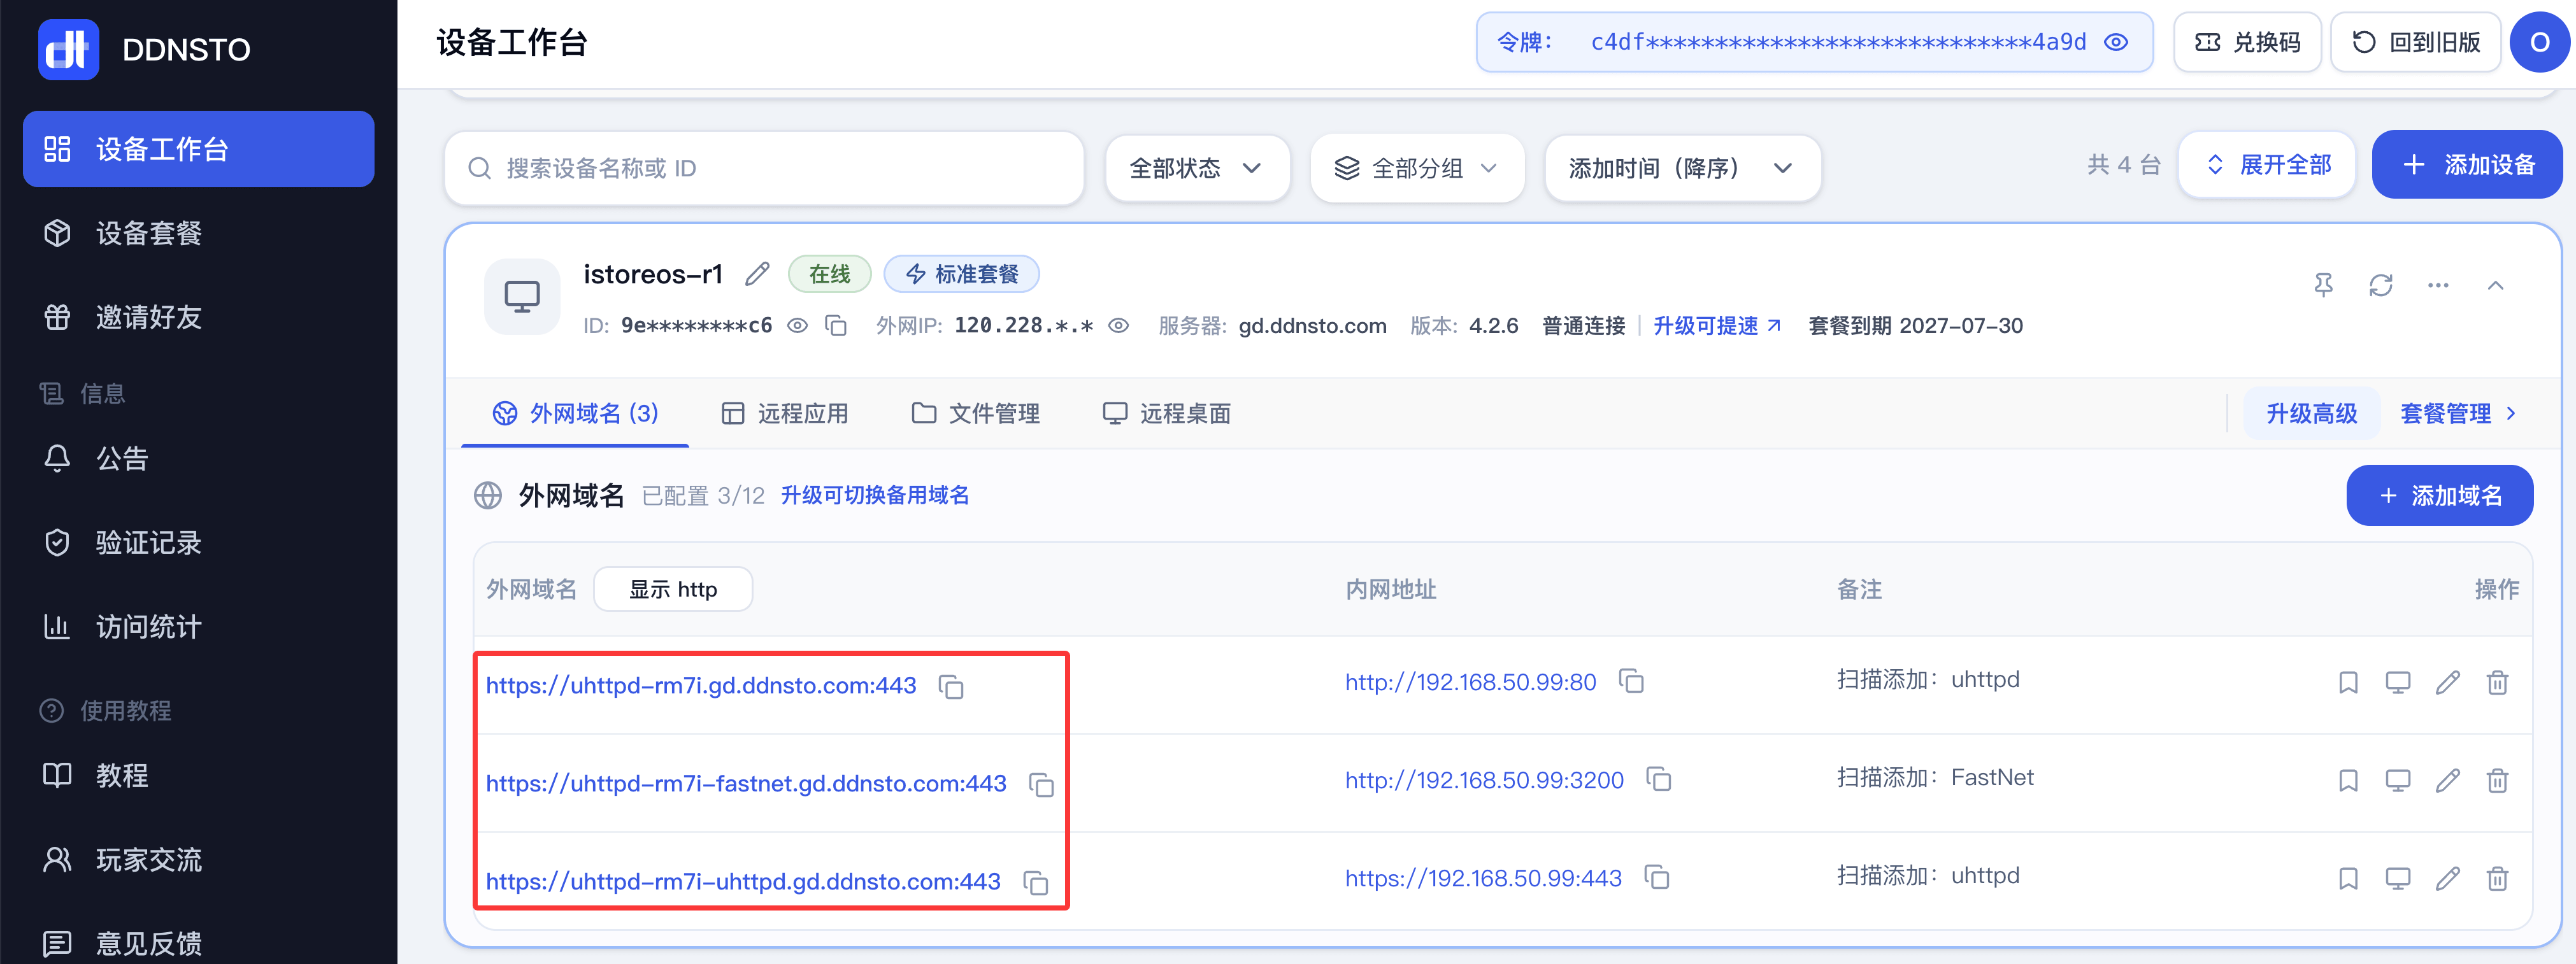Switch to the 远程应用 tab
Image resolution: width=2576 pixels, height=964 pixels.
pyautogui.click(x=784, y=413)
